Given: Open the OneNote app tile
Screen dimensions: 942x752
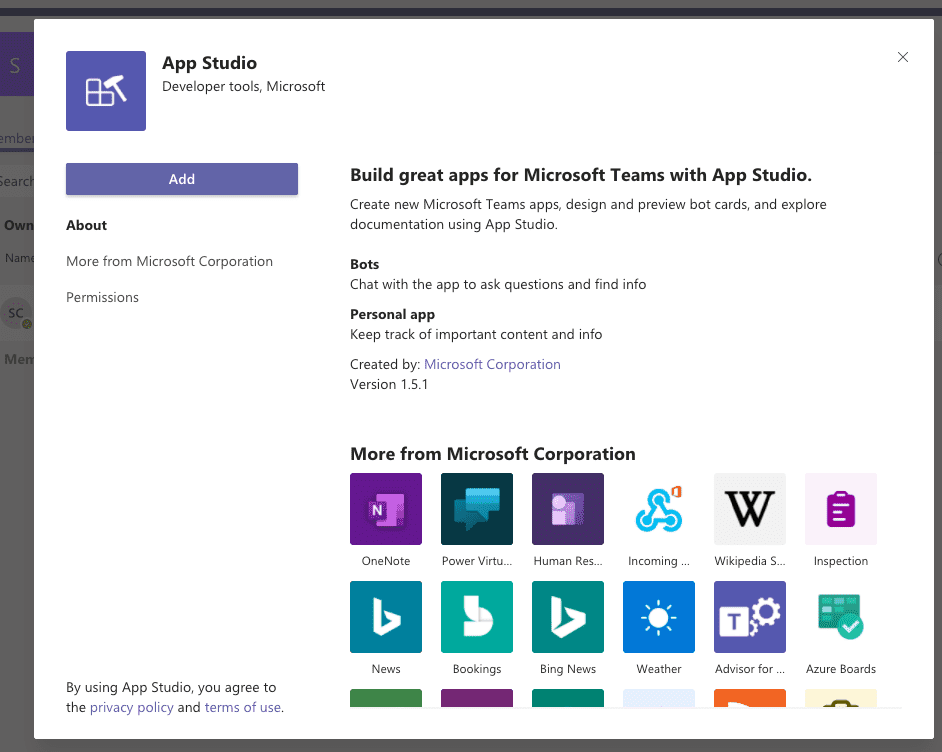Looking at the screenshot, I should (x=386, y=509).
